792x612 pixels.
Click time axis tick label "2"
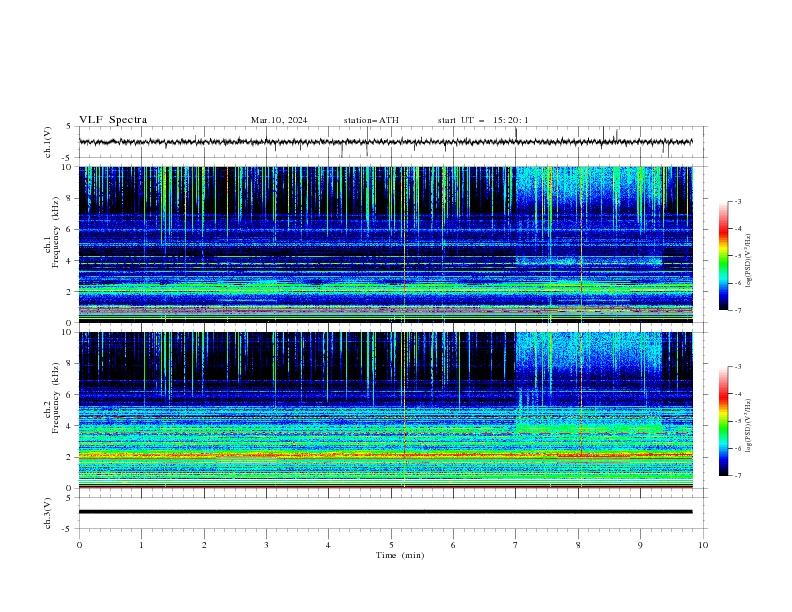point(204,545)
